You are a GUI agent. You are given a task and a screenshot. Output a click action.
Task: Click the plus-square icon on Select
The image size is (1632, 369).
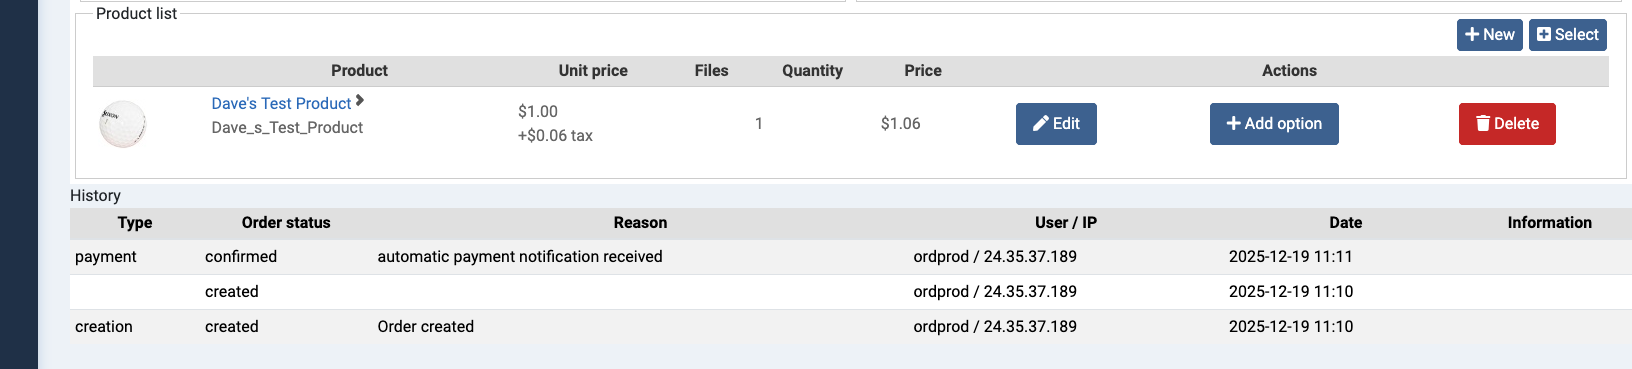point(1544,34)
